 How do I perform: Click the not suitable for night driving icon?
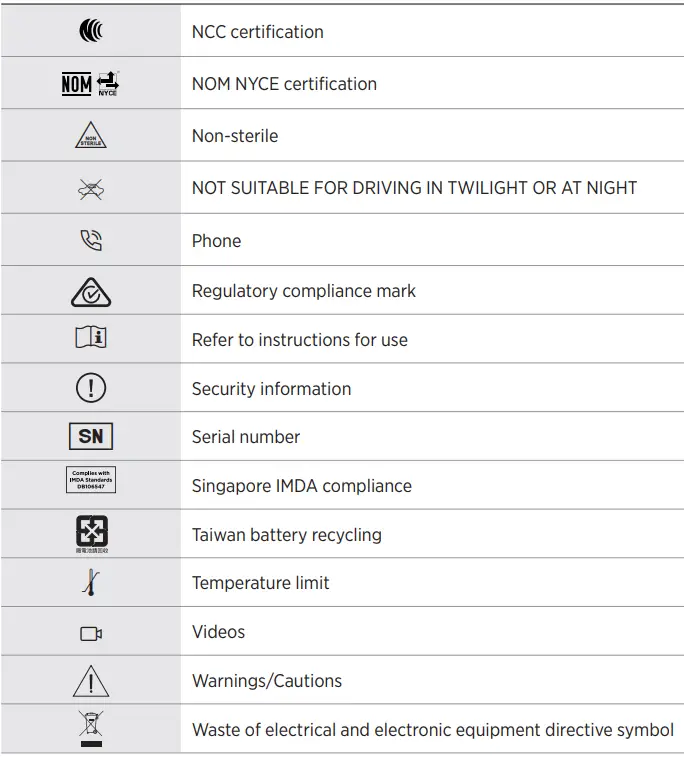[91, 189]
